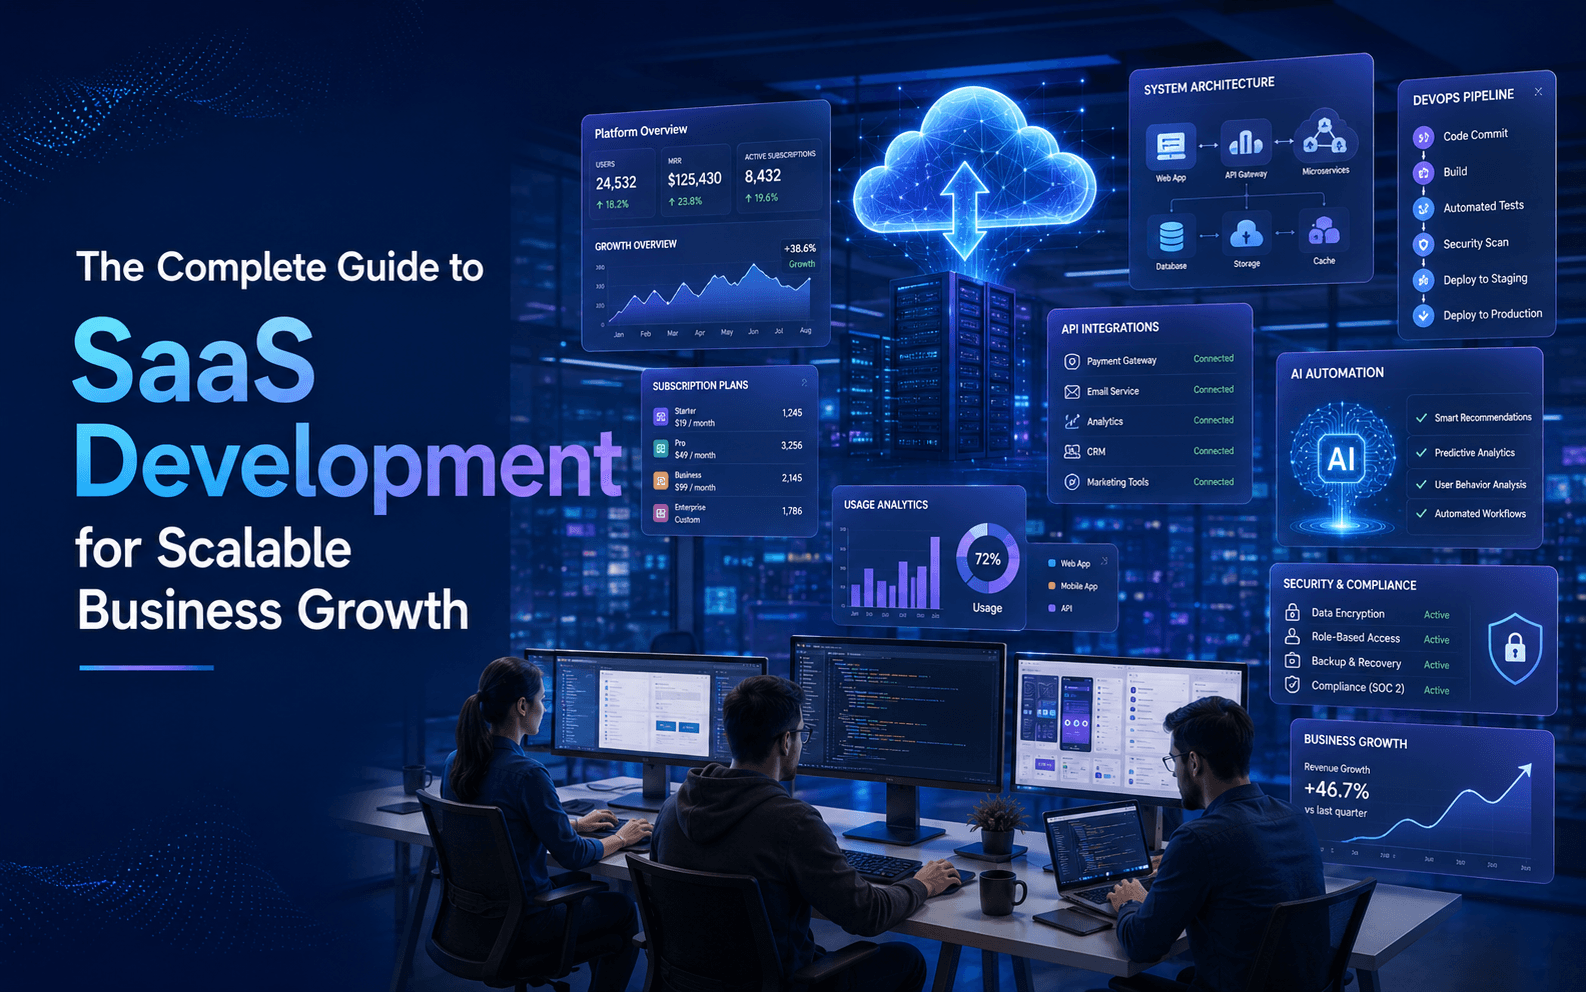Click the large shield lock icon
This screenshot has height=992, width=1586.
pyautogui.click(x=1515, y=648)
